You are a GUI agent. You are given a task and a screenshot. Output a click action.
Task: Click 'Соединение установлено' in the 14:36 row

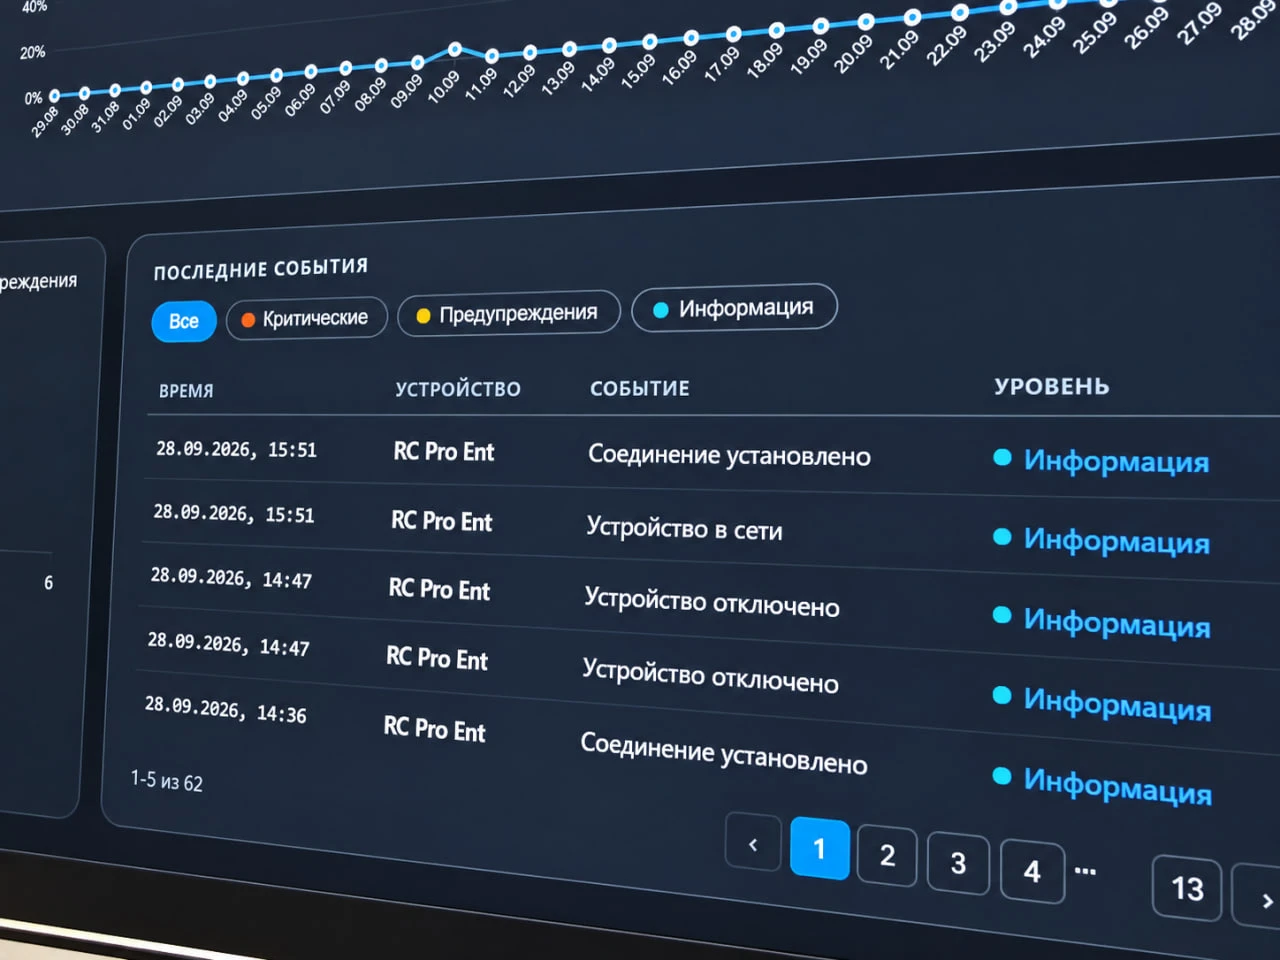click(x=724, y=753)
